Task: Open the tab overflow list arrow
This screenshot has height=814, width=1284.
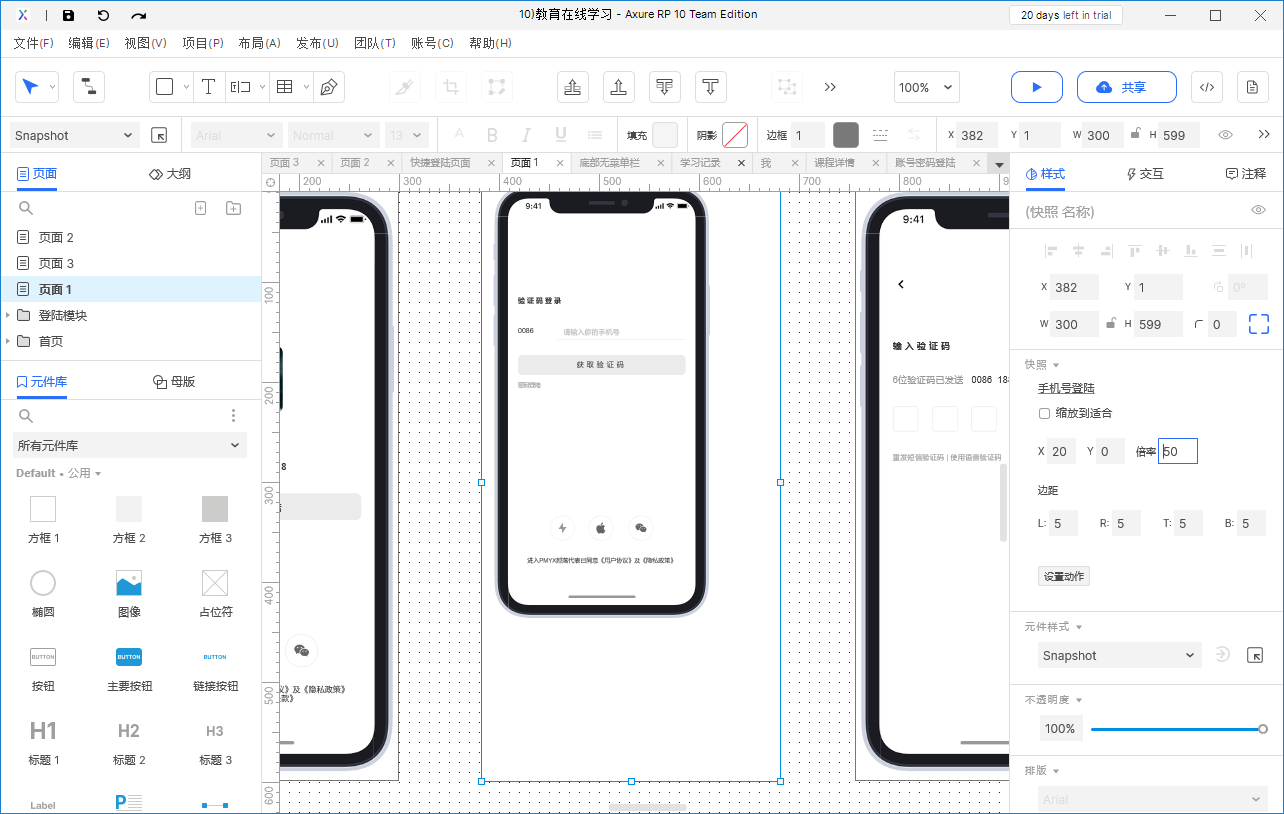Action: tap(998, 164)
